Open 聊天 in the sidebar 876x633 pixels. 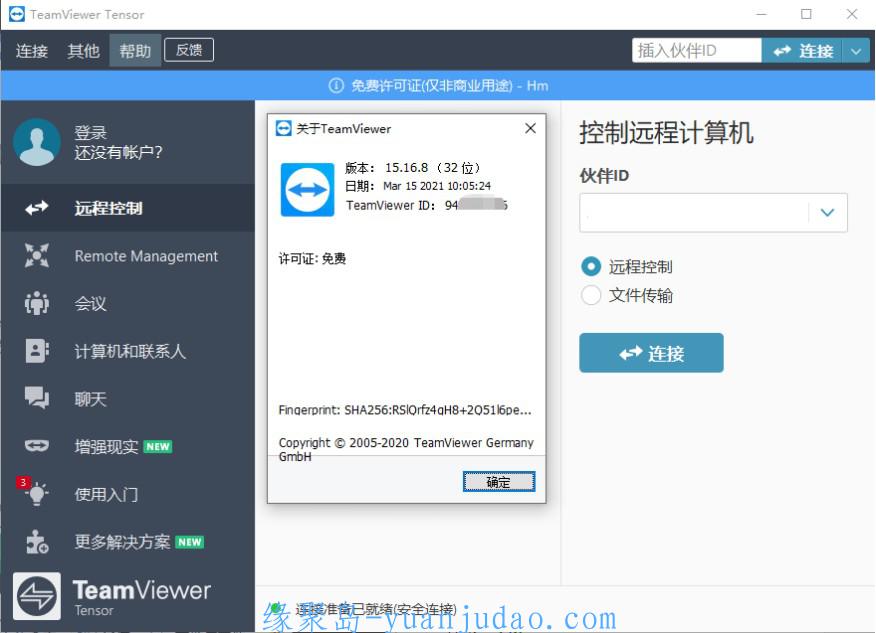click(127, 398)
